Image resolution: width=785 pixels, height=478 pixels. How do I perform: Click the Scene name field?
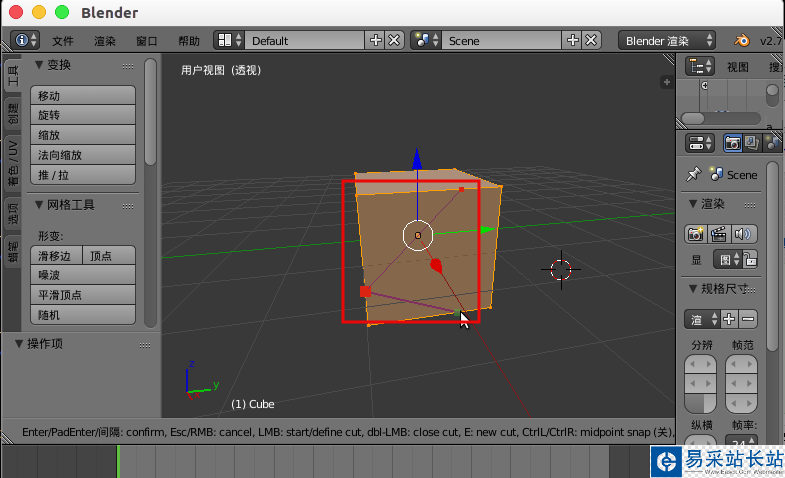501,41
